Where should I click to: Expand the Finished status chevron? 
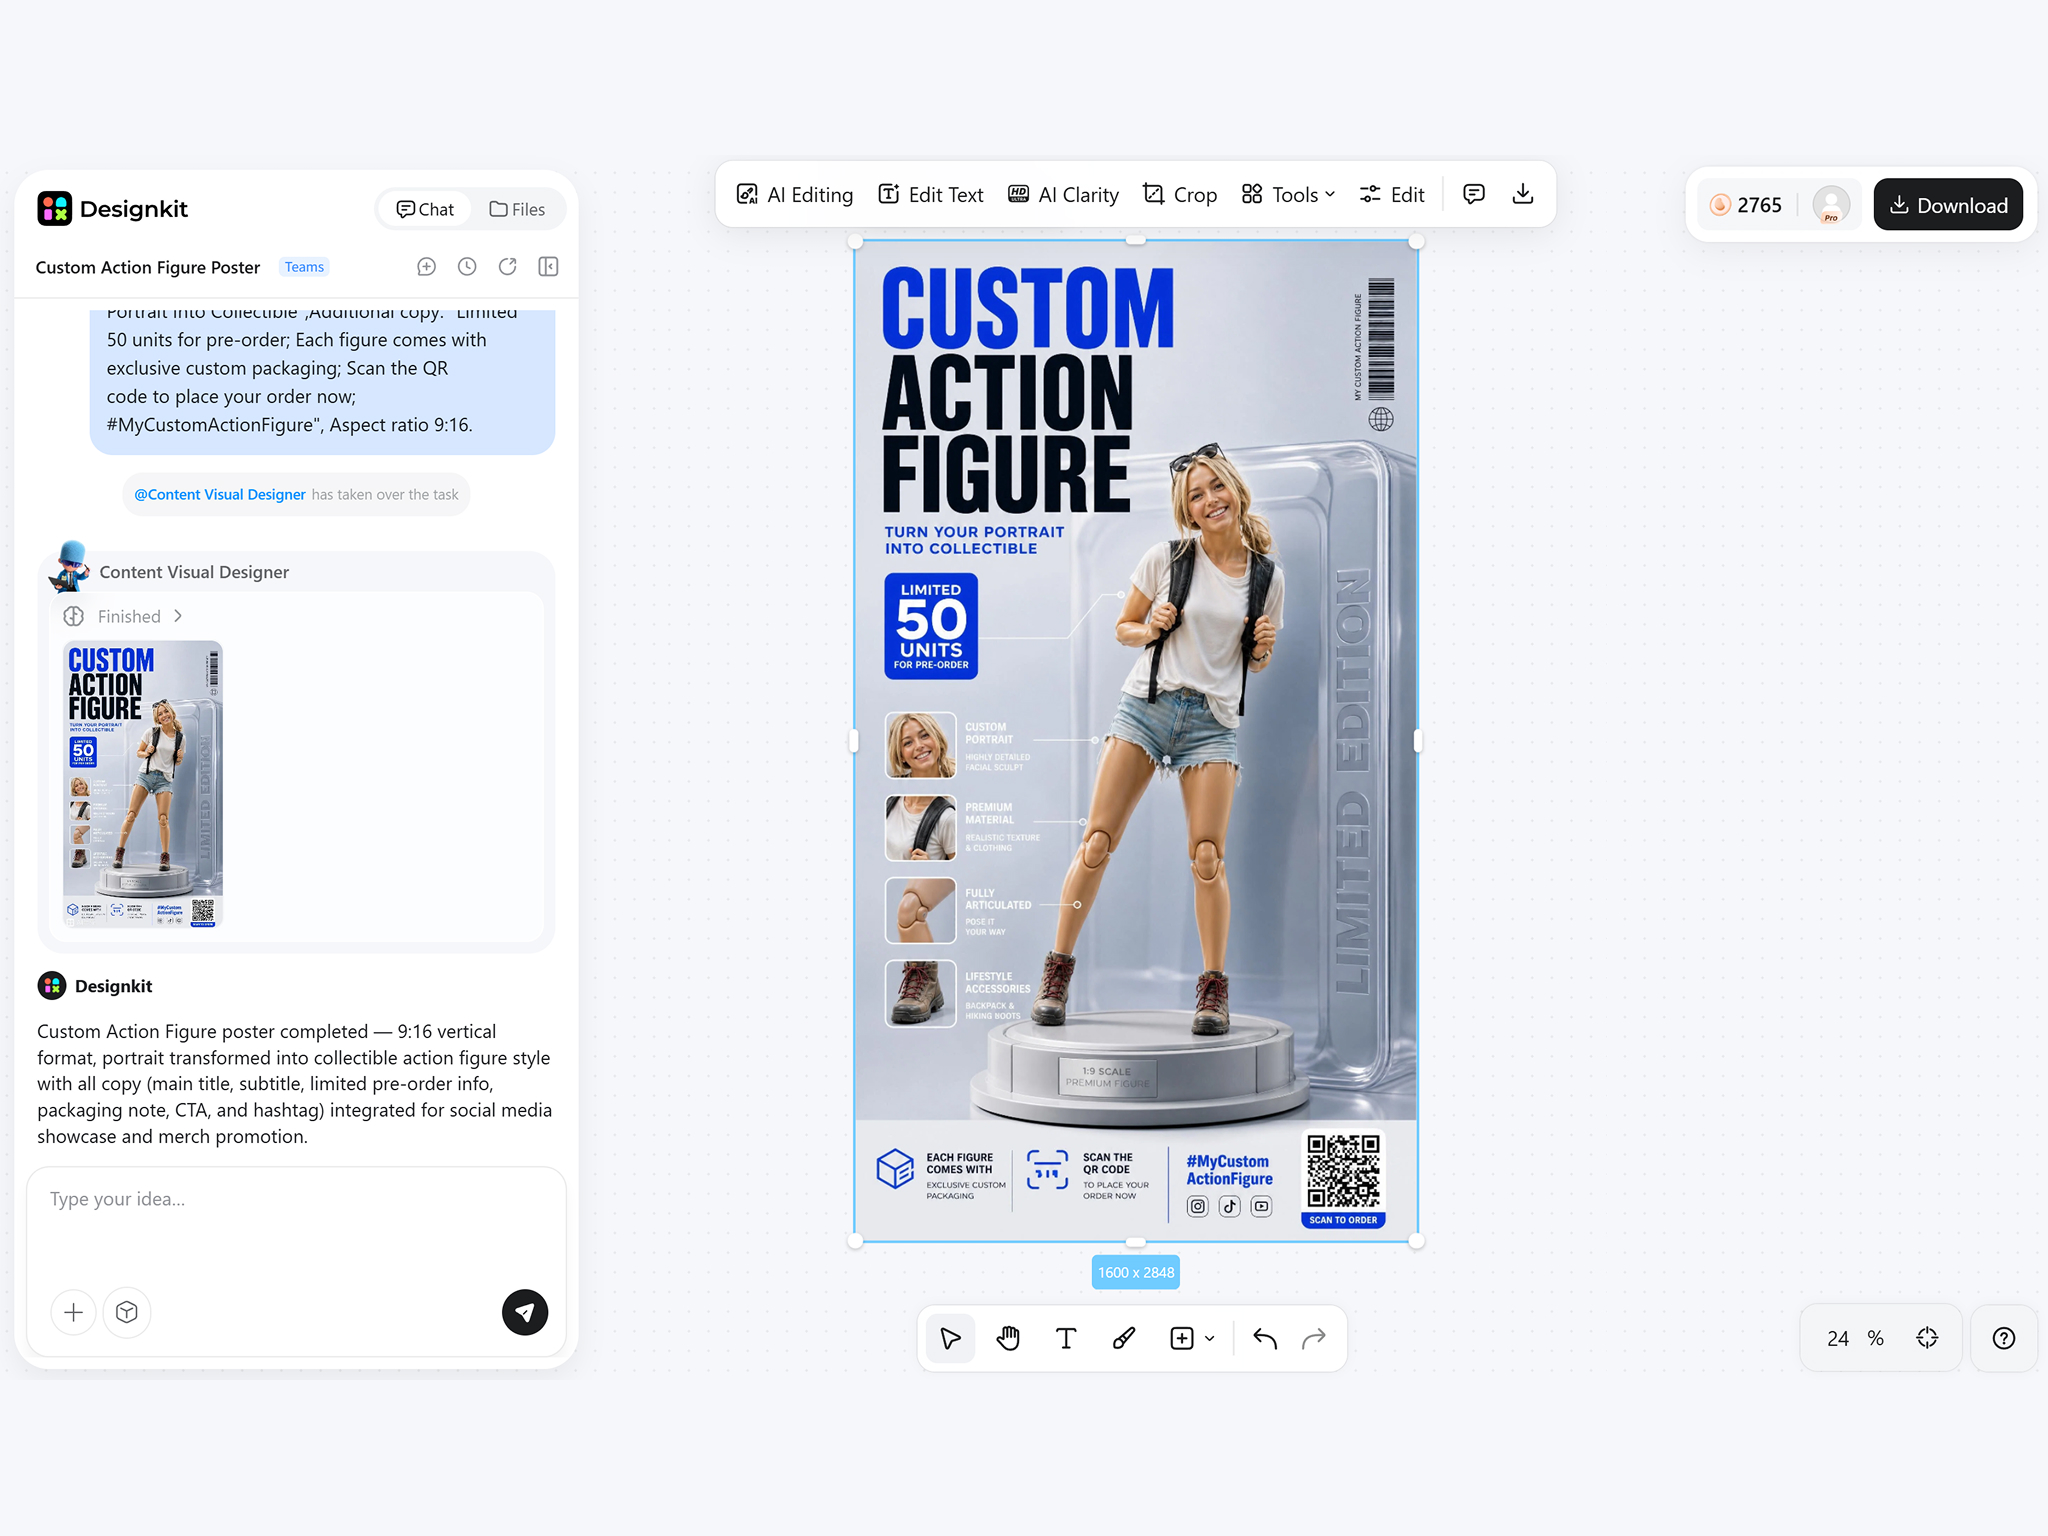click(x=178, y=616)
